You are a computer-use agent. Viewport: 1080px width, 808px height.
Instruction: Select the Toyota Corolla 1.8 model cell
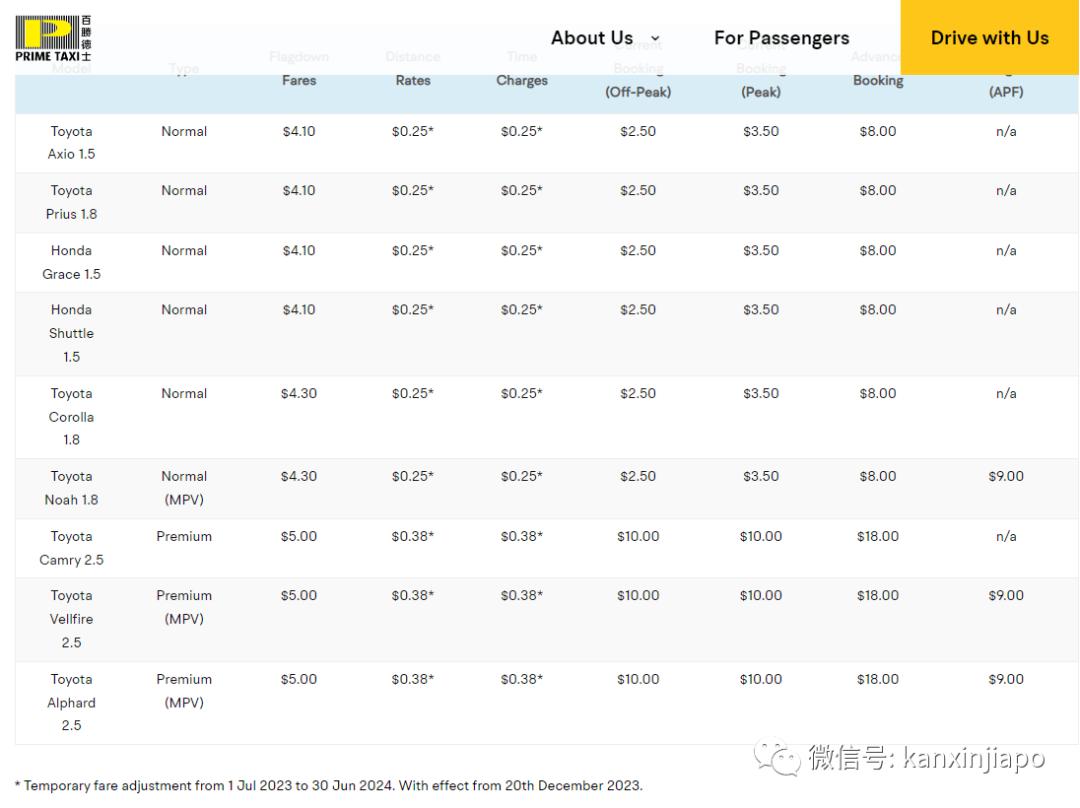tap(71, 416)
